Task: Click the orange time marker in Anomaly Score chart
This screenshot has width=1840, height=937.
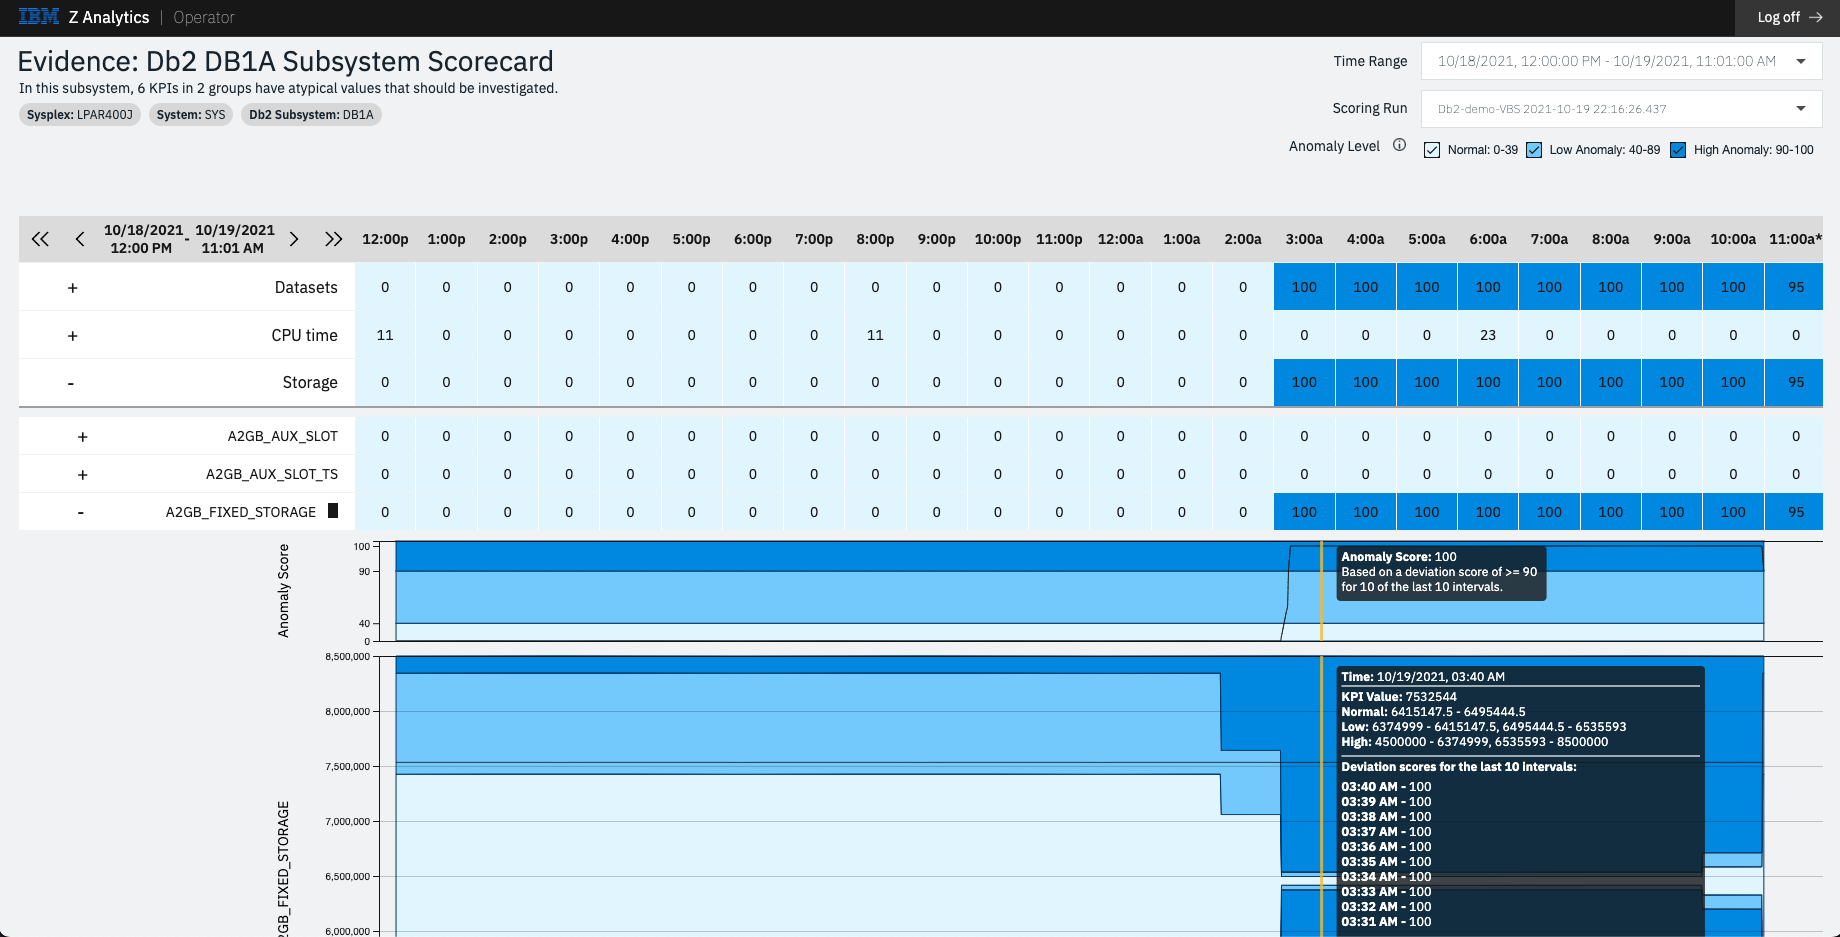Action: click(1321, 591)
